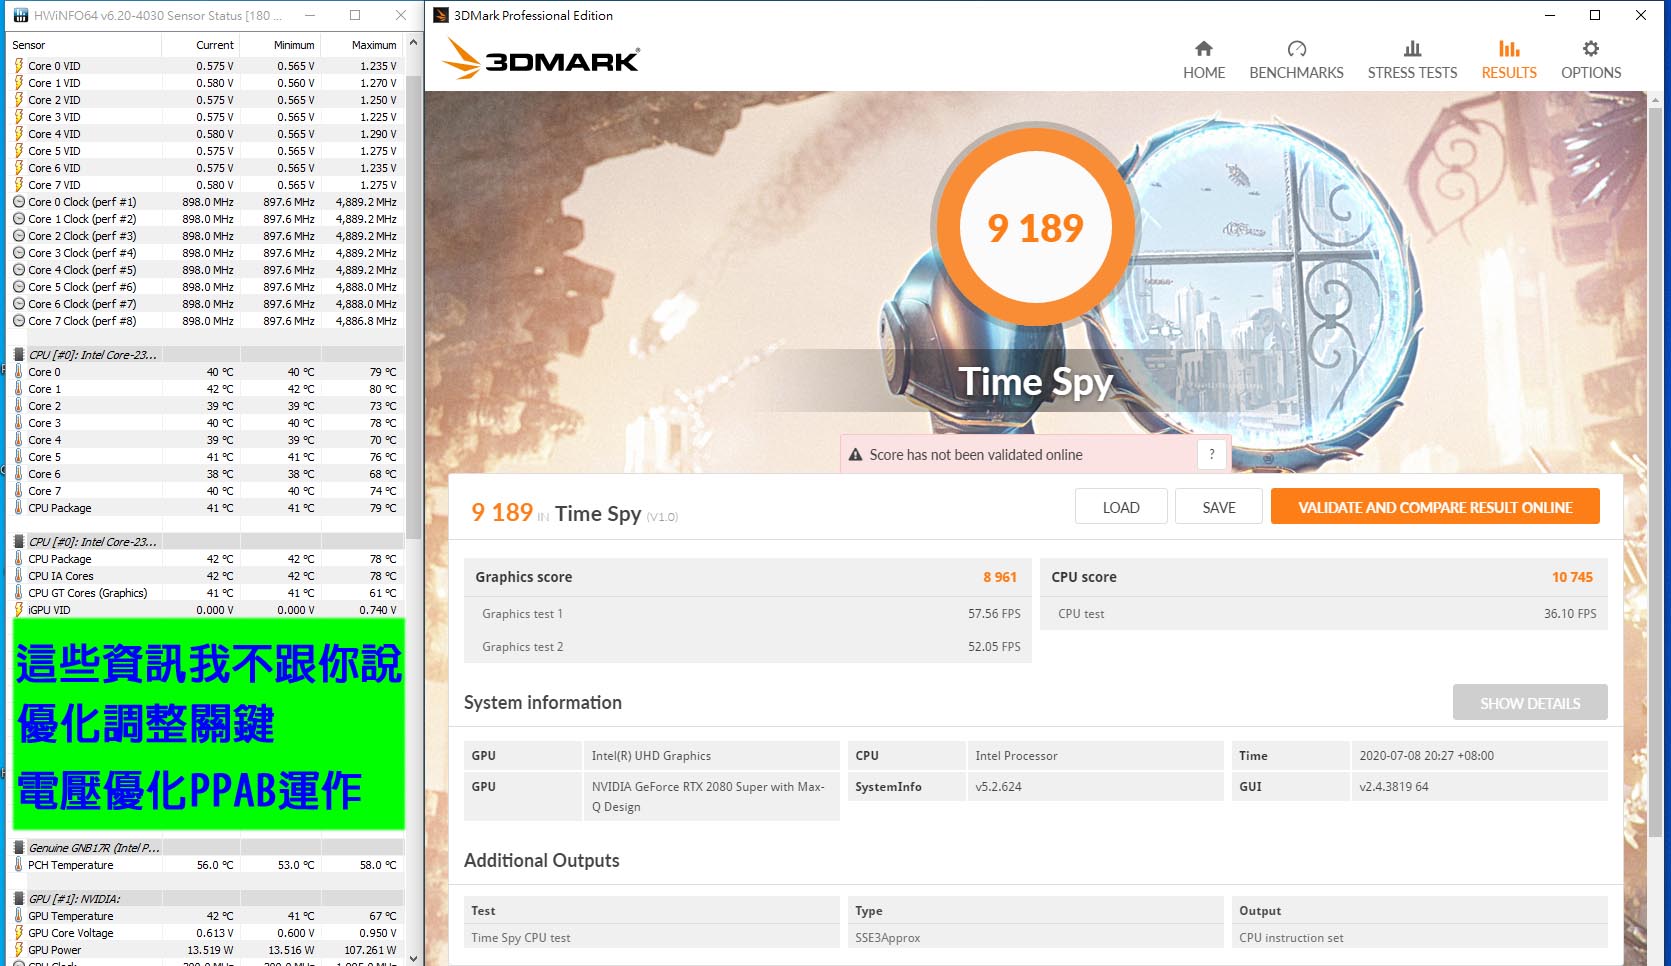Click the question mark help button
The height and width of the screenshot is (966, 1671).
pyautogui.click(x=1212, y=454)
